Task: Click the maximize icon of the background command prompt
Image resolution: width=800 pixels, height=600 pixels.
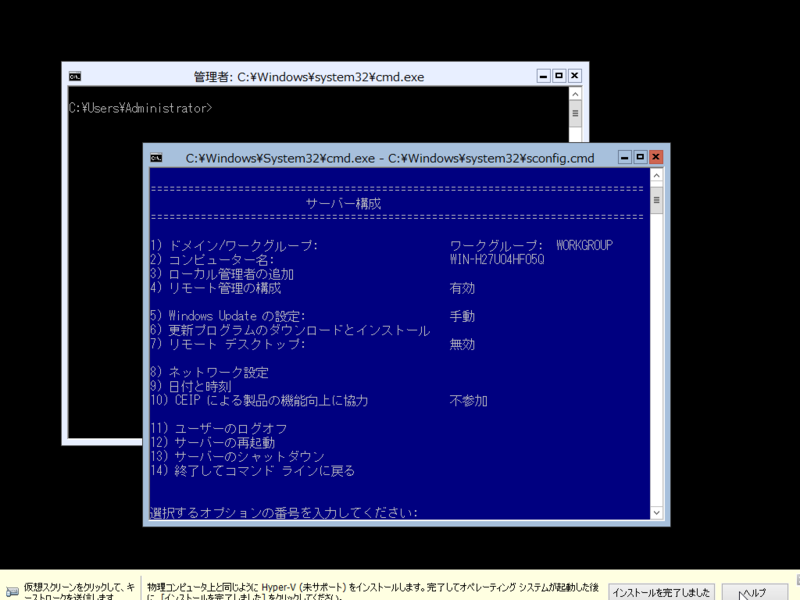Action: pos(557,75)
